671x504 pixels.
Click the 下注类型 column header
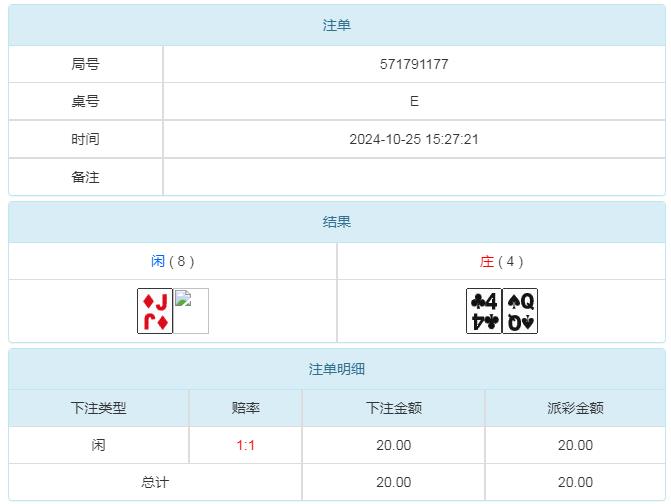[99, 408]
